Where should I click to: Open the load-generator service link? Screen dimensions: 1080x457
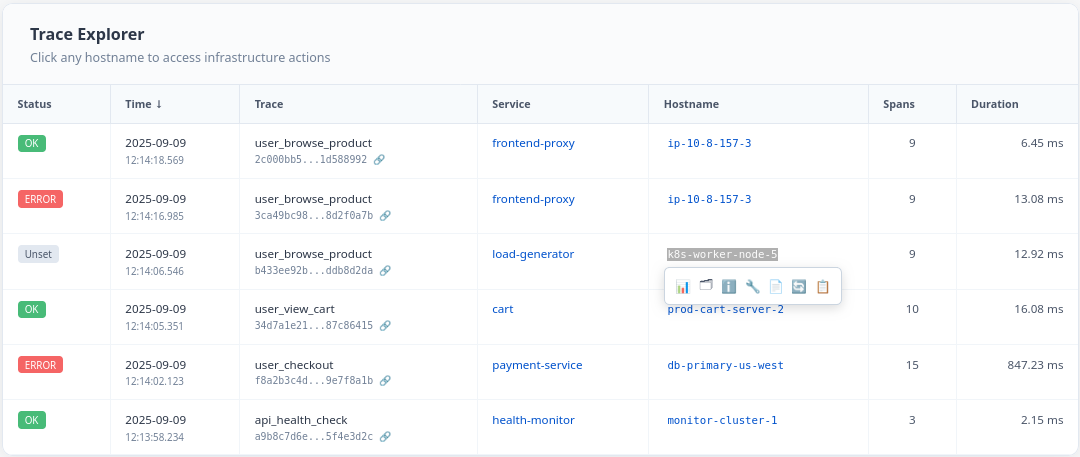click(x=533, y=254)
